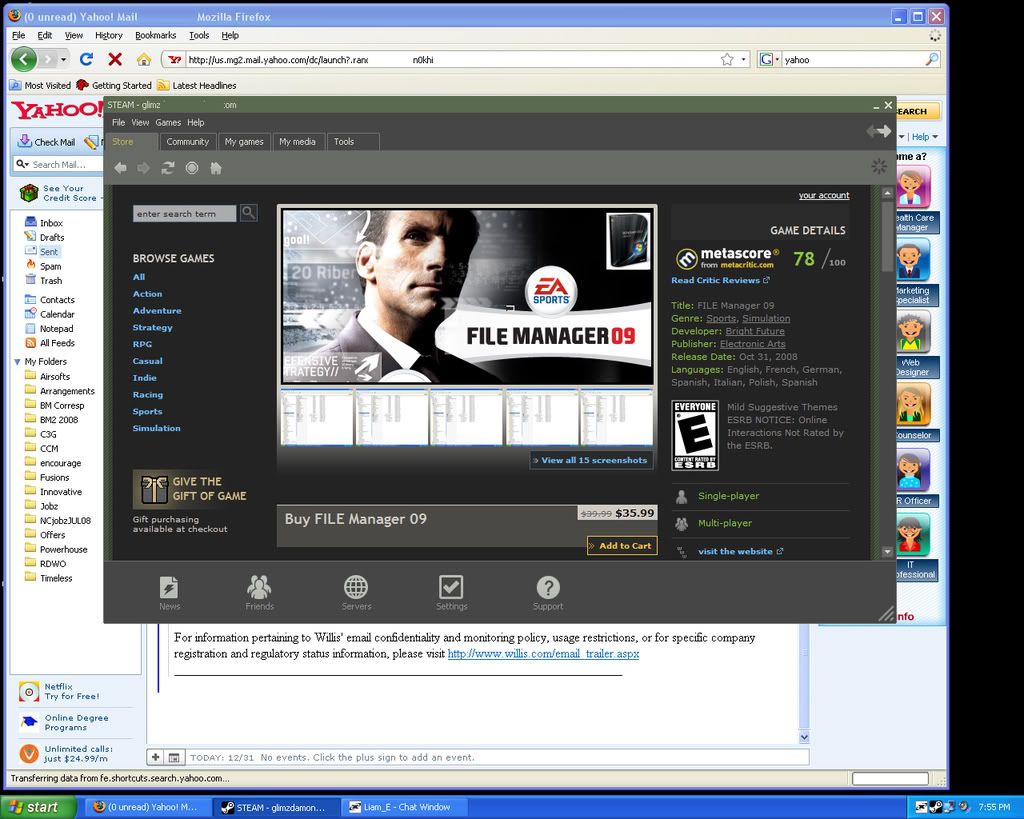Click Steam store back arrow icon
This screenshot has height=819, width=1024.
120,168
